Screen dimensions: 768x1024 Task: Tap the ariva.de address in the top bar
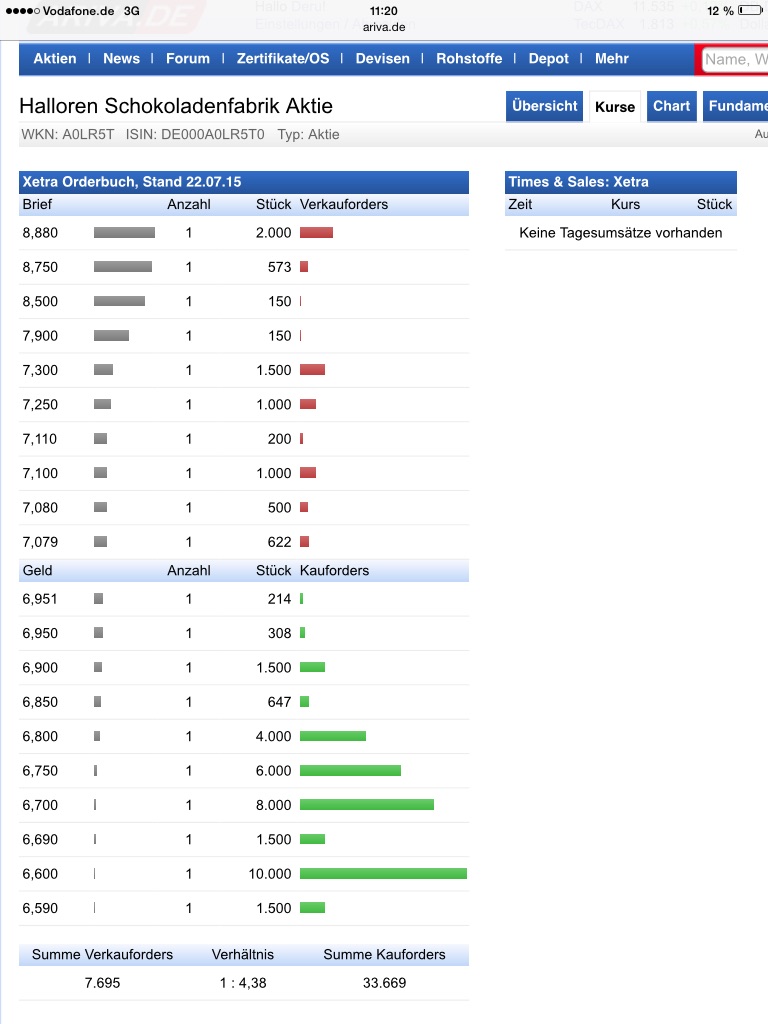(384, 26)
